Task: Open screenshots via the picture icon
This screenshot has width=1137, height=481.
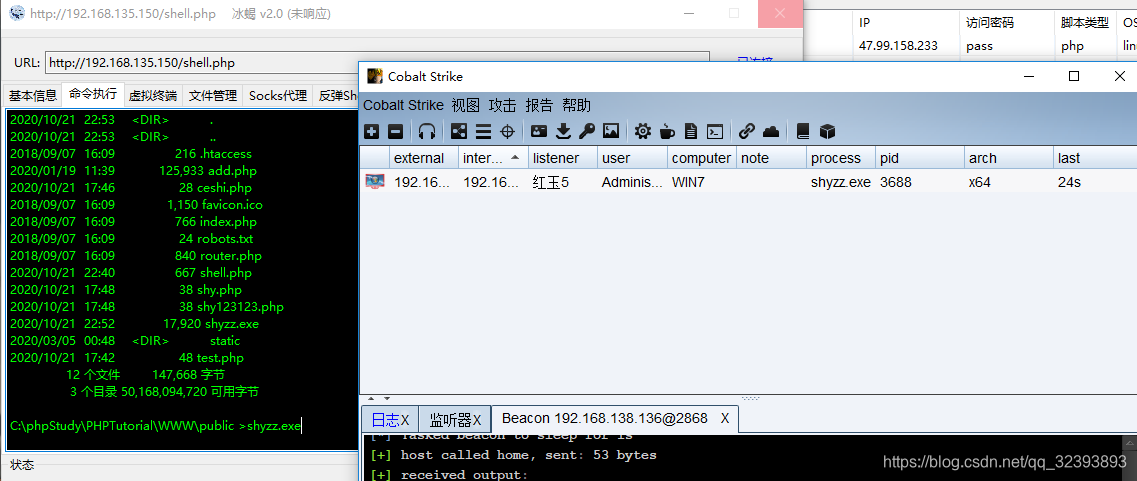Action: click(x=611, y=131)
